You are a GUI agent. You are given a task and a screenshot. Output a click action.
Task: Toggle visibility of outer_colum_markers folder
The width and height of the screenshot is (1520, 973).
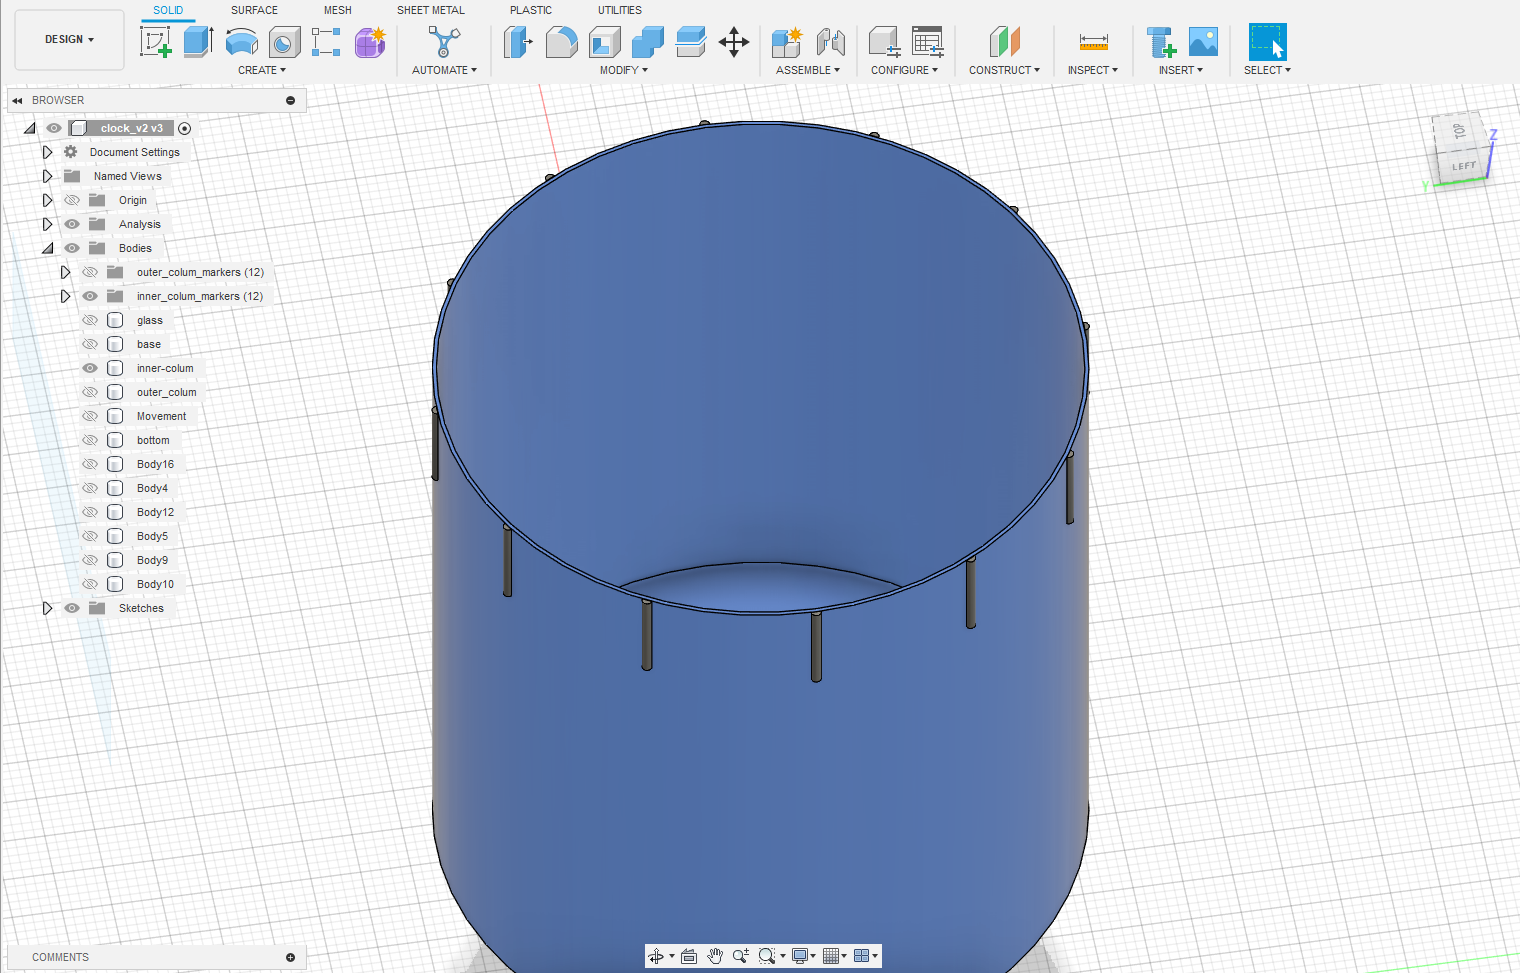(x=90, y=272)
